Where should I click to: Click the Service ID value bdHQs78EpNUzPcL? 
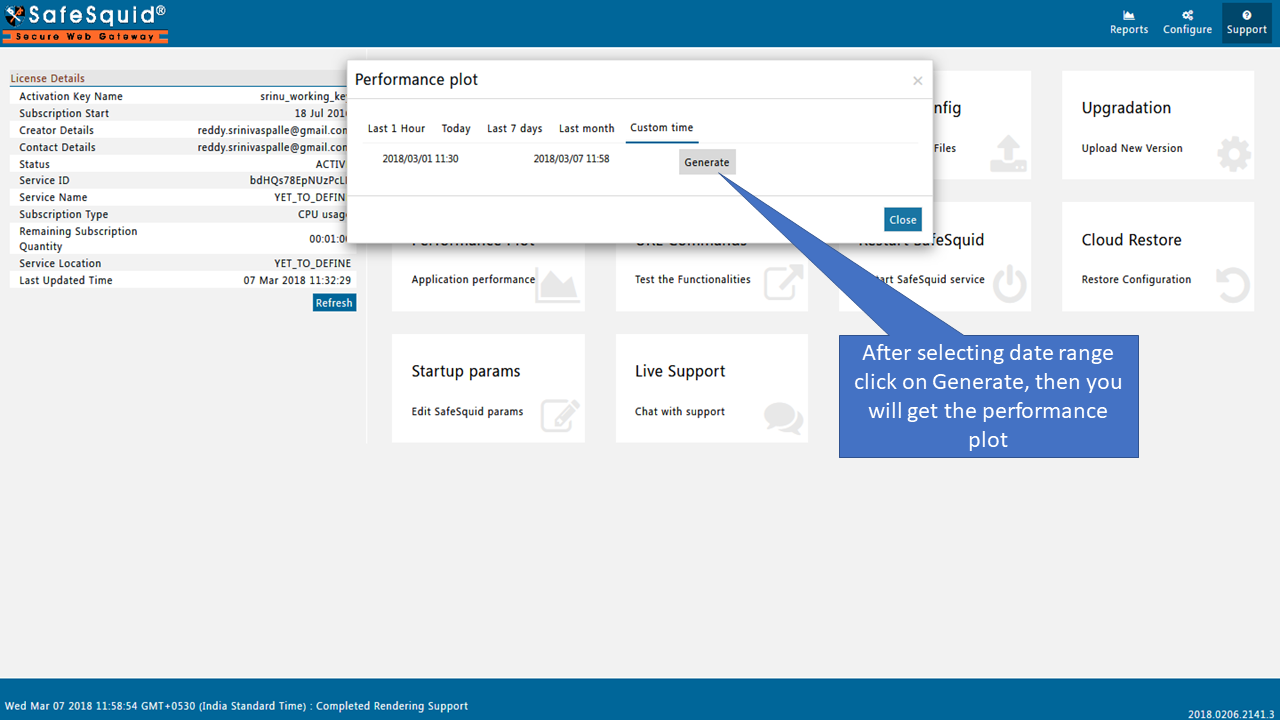pos(299,182)
